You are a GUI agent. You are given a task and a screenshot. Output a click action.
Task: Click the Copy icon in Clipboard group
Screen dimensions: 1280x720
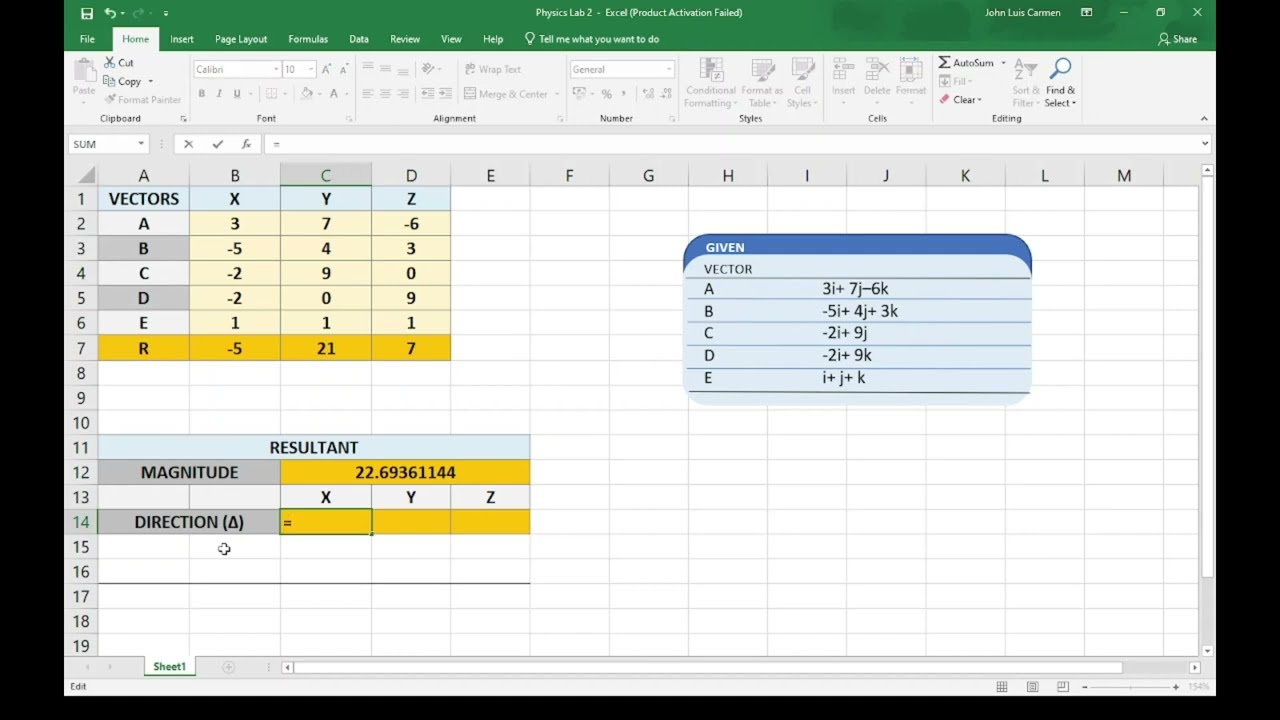(x=110, y=81)
